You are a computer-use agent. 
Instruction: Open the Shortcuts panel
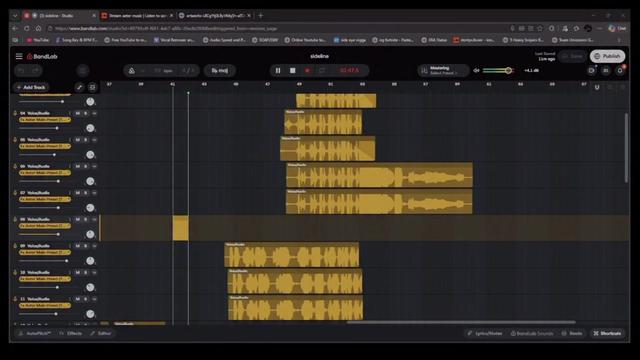(607, 333)
